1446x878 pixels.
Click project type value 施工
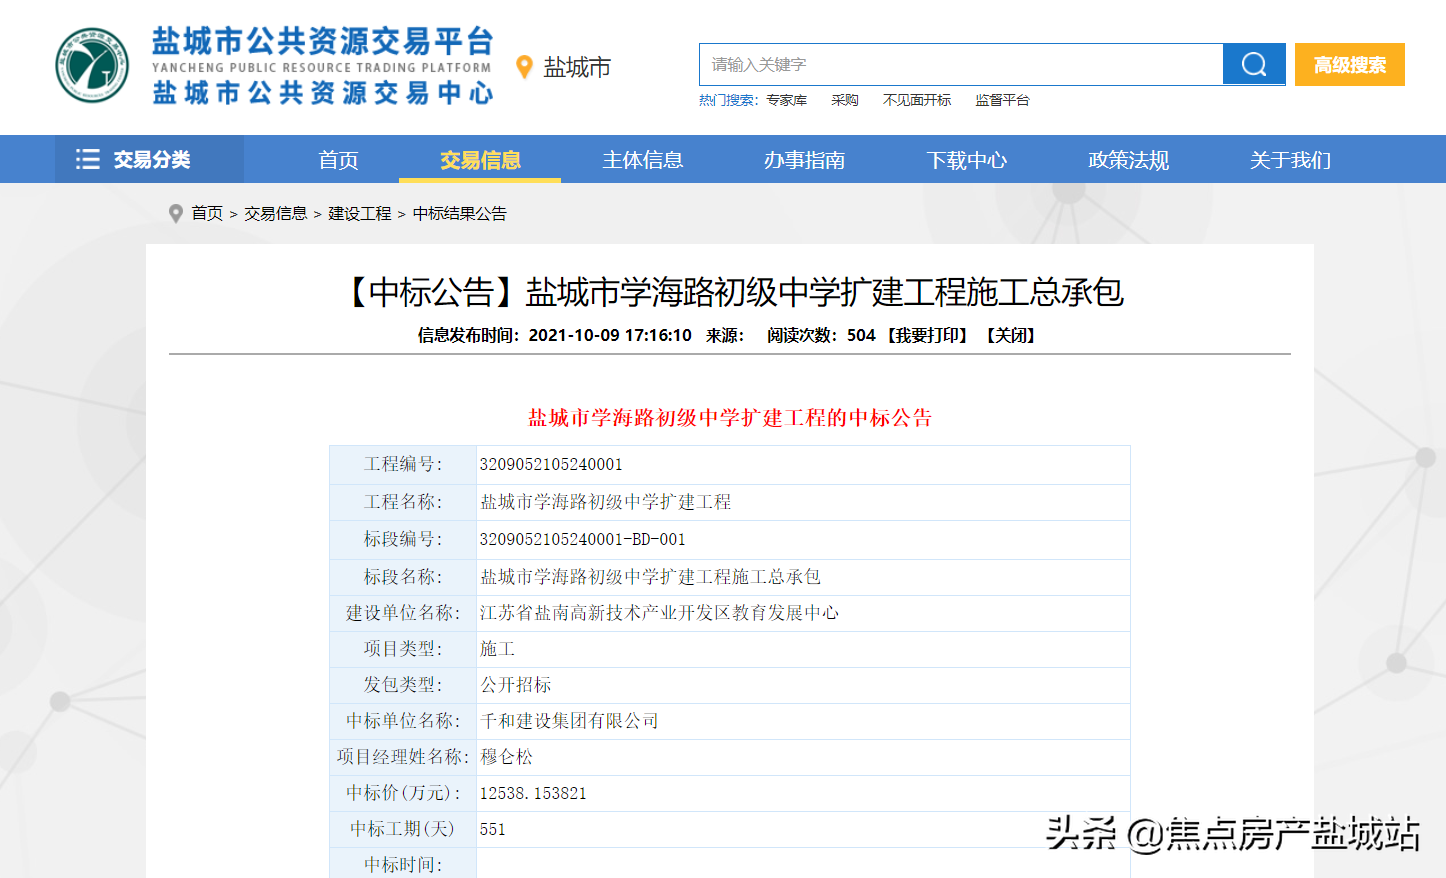tap(497, 648)
